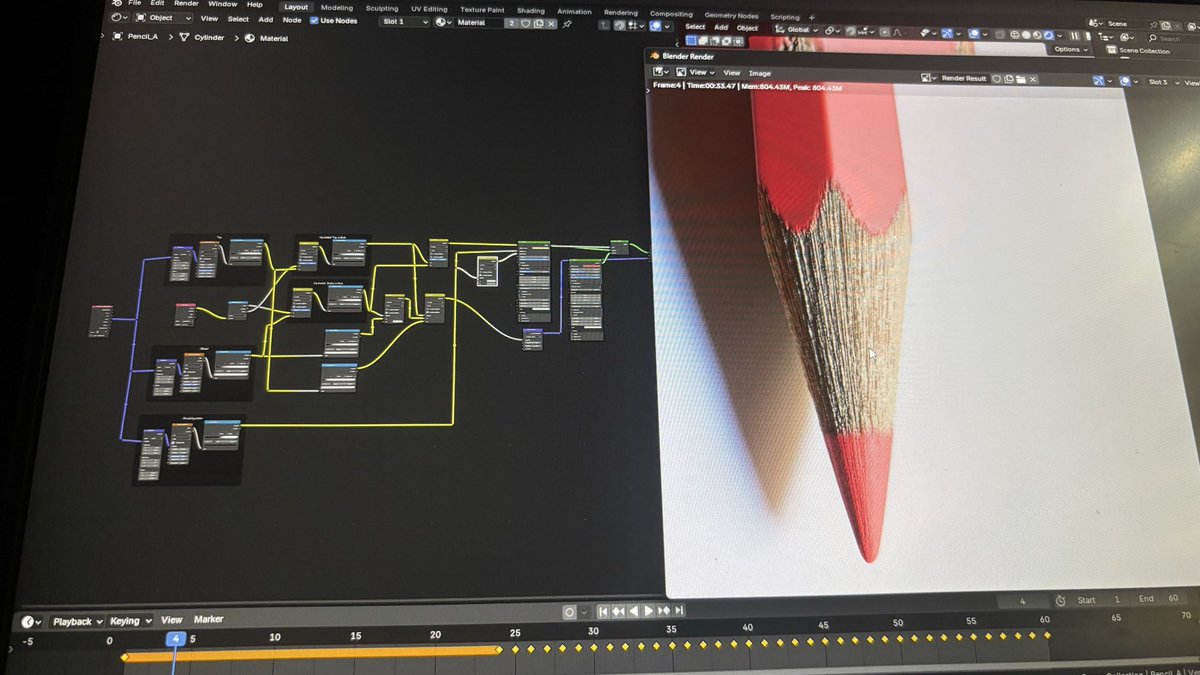
Task: Open image folder icon in Blender Render window
Action: click(x=1020, y=79)
